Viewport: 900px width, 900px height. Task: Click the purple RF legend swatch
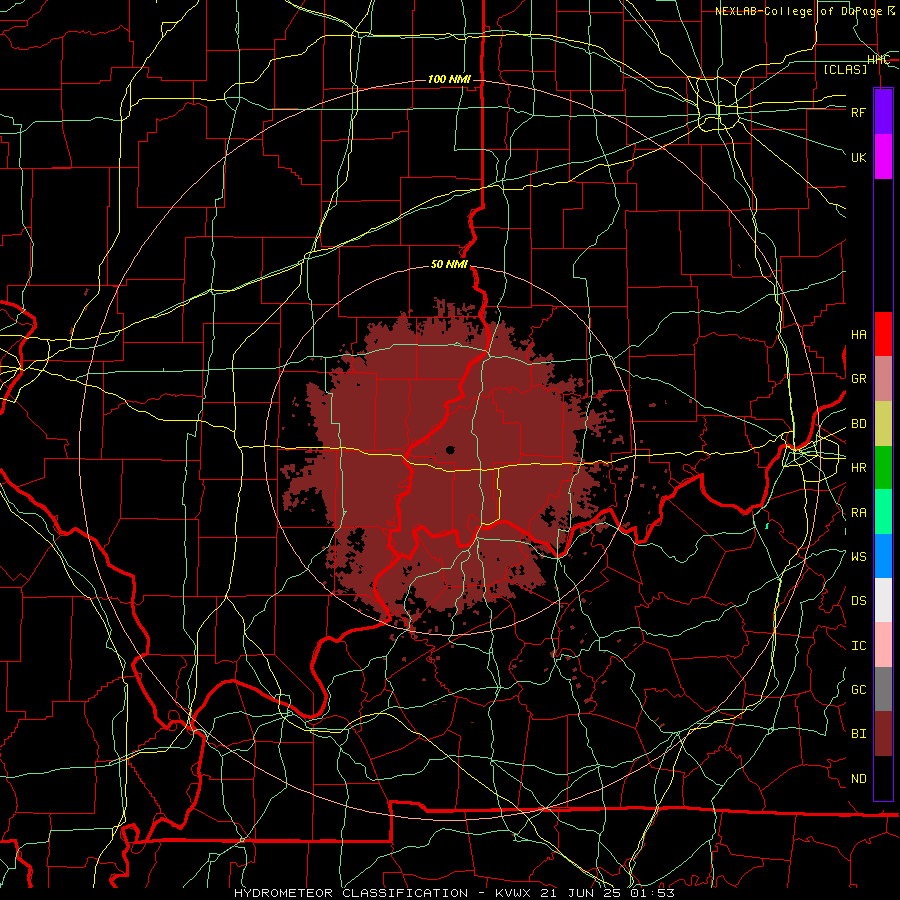[x=883, y=112]
